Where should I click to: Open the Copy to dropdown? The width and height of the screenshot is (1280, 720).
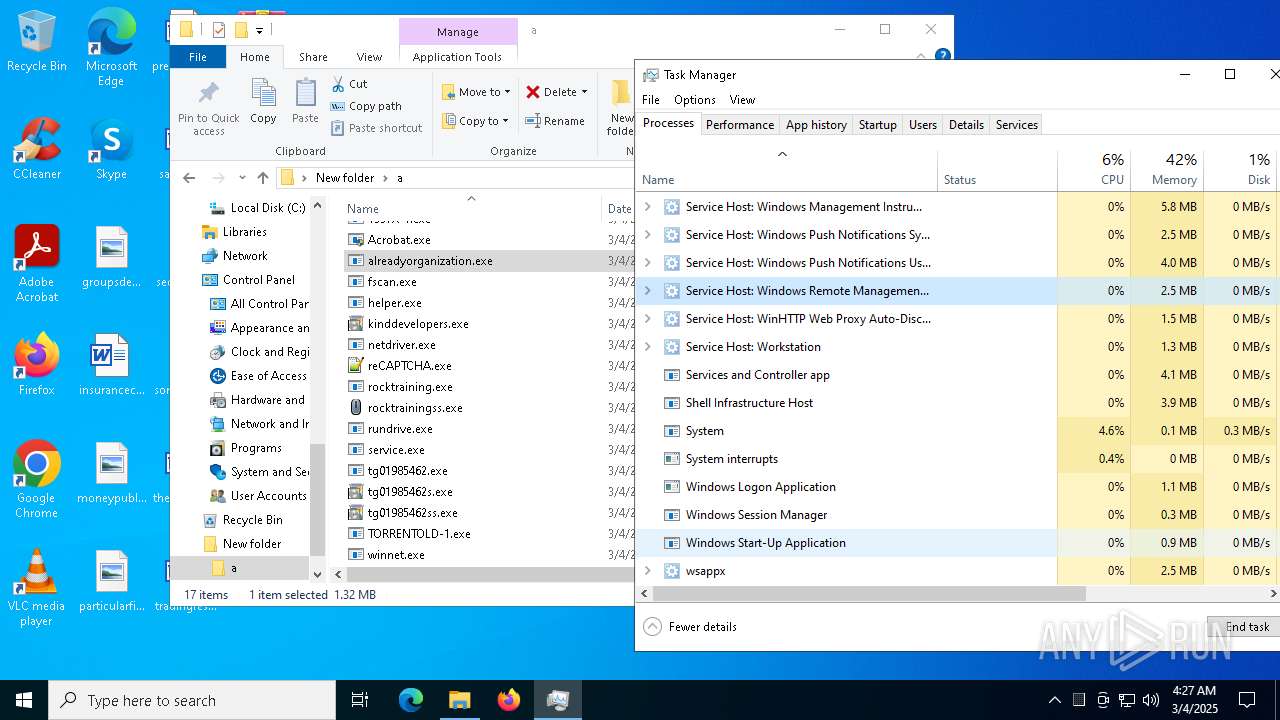tap(476, 121)
